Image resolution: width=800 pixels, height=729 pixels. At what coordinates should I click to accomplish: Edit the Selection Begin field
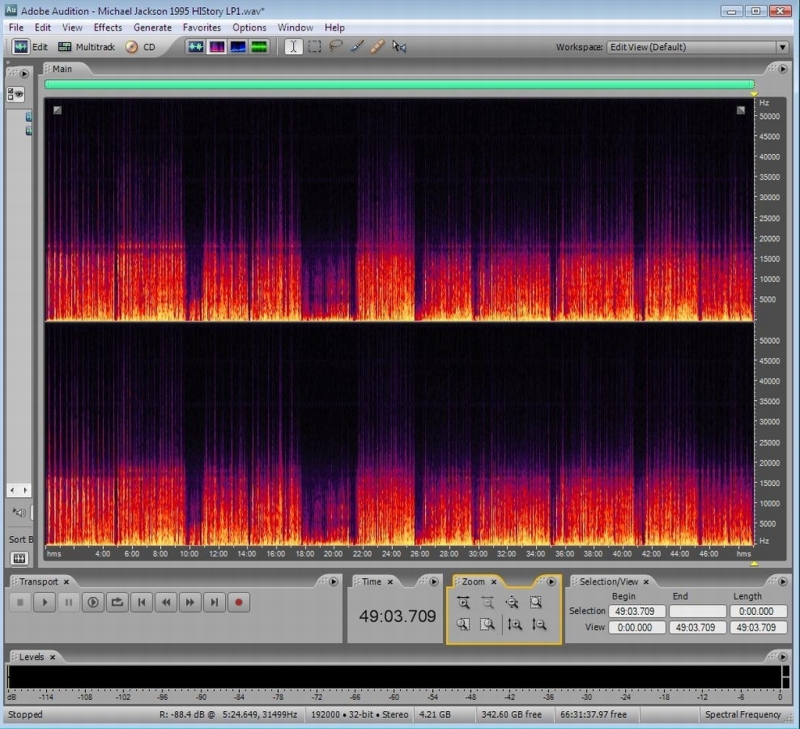pyautogui.click(x=637, y=611)
